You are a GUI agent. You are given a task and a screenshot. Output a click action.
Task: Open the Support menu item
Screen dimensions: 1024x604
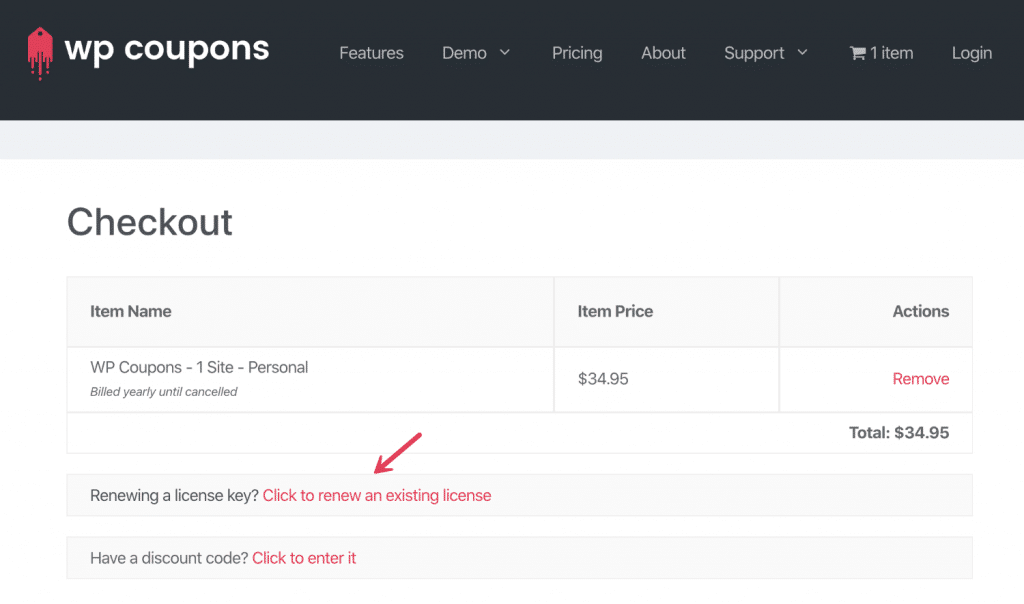tap(754, 53)
